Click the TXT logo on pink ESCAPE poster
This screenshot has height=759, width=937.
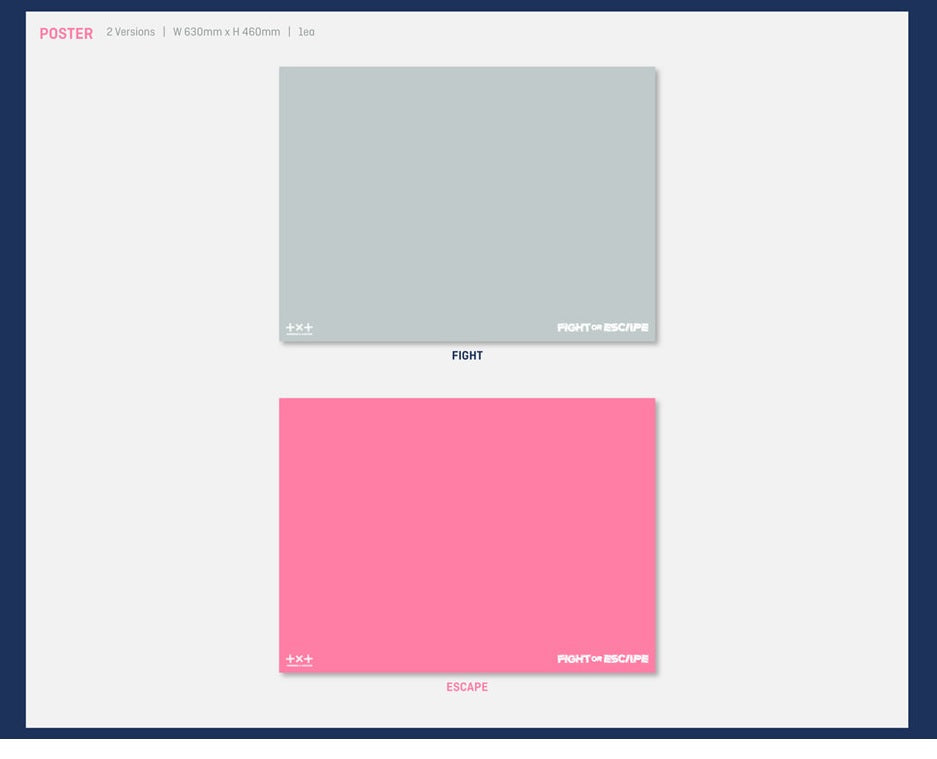pos(299,660)
